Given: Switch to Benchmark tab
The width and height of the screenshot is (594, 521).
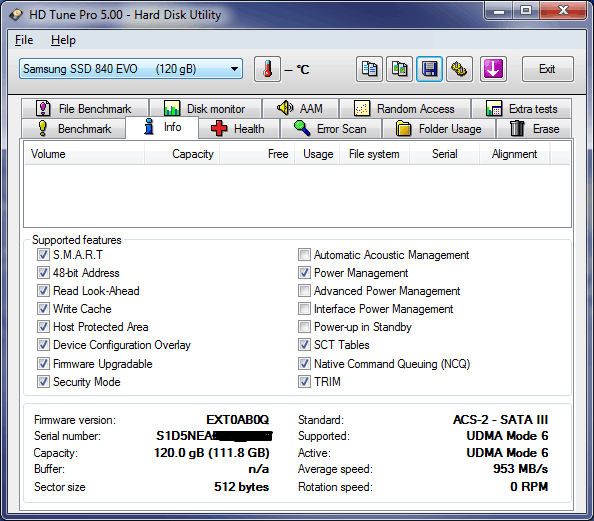Looking at the screenshot, I should (74, 129).
